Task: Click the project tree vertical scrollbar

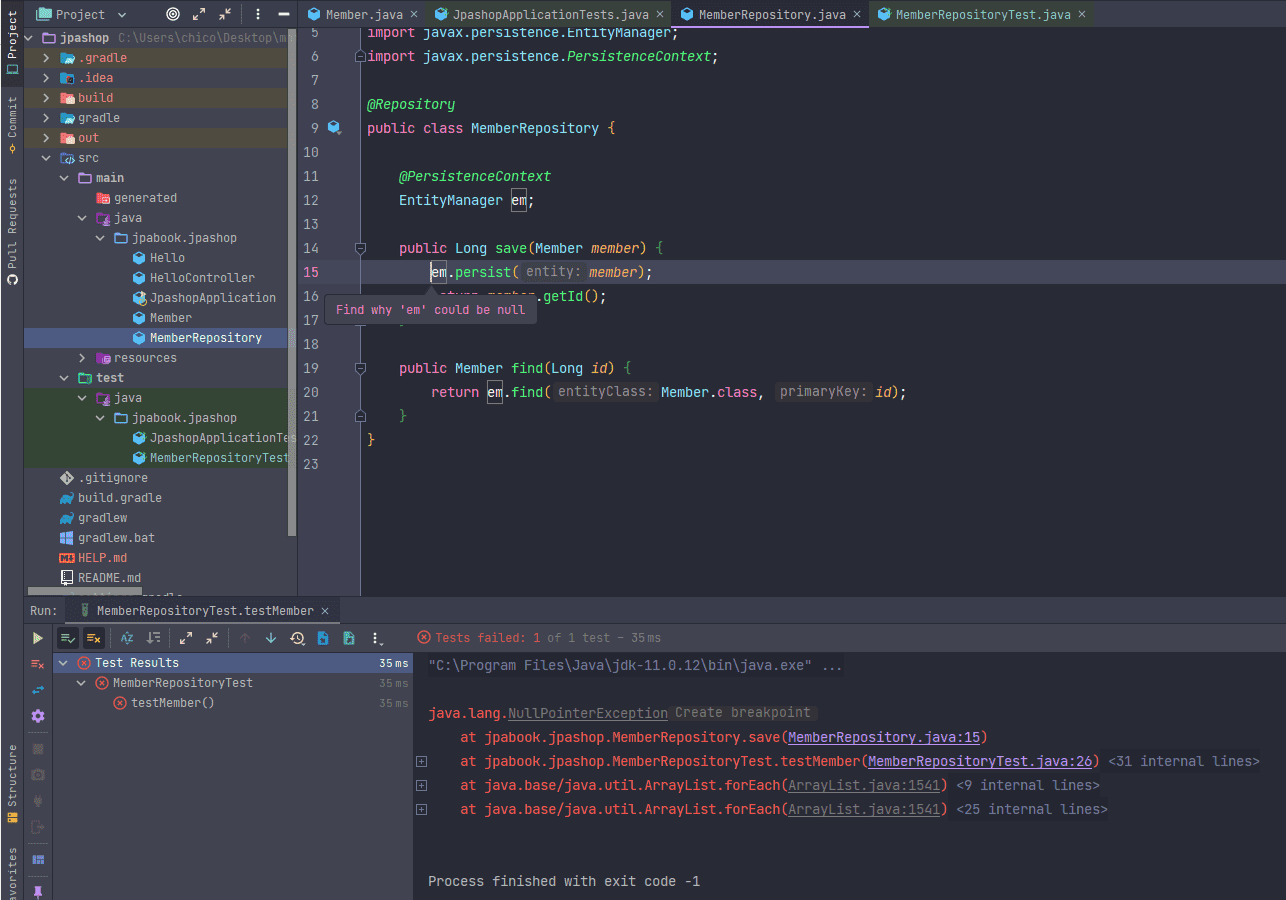Action: (x=292, y=300)
